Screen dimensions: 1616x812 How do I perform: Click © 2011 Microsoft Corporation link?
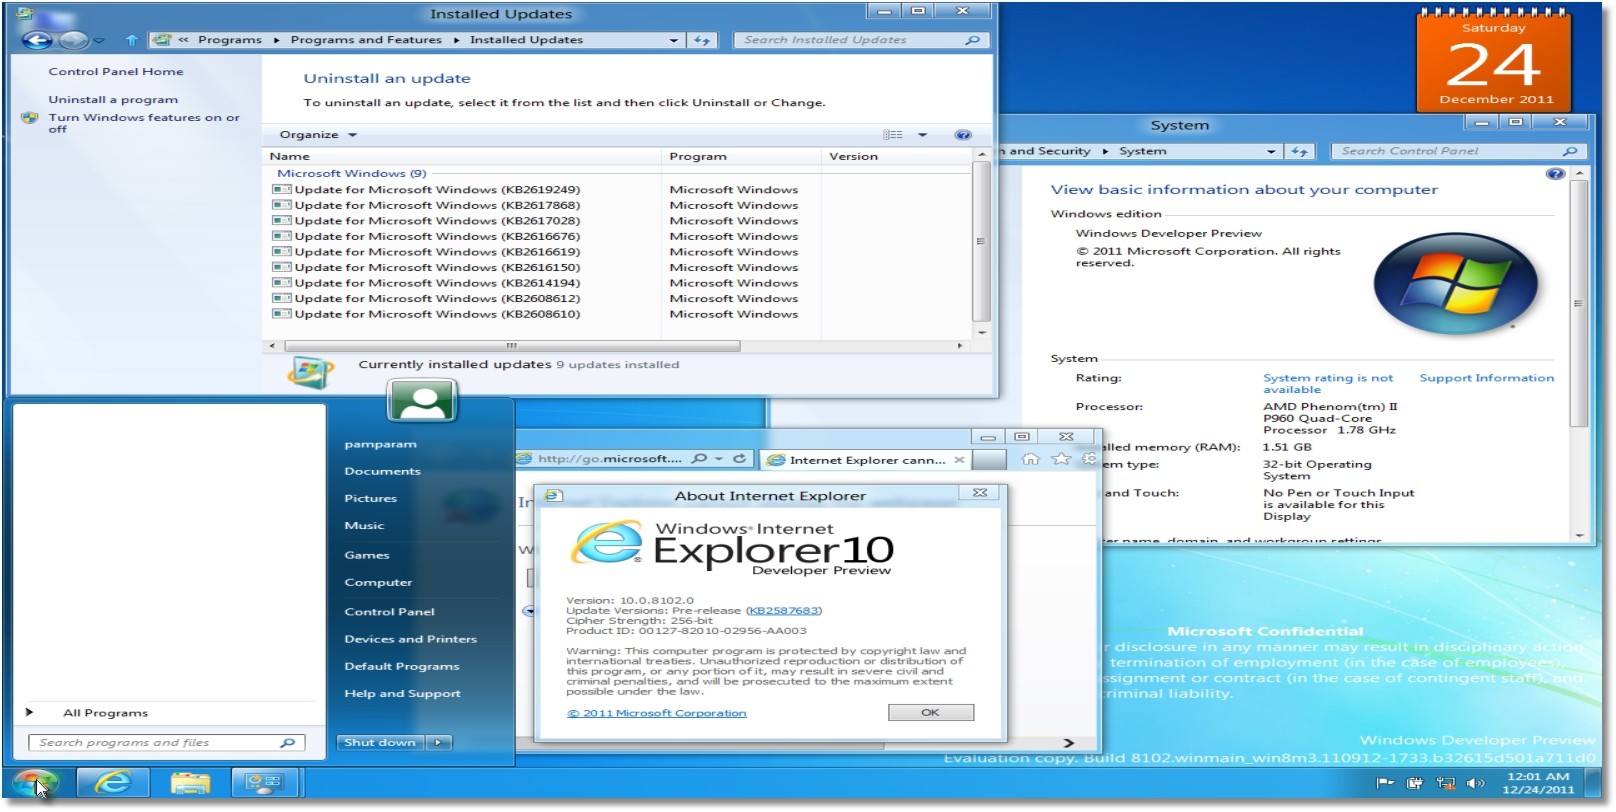(x=656, y=714)
